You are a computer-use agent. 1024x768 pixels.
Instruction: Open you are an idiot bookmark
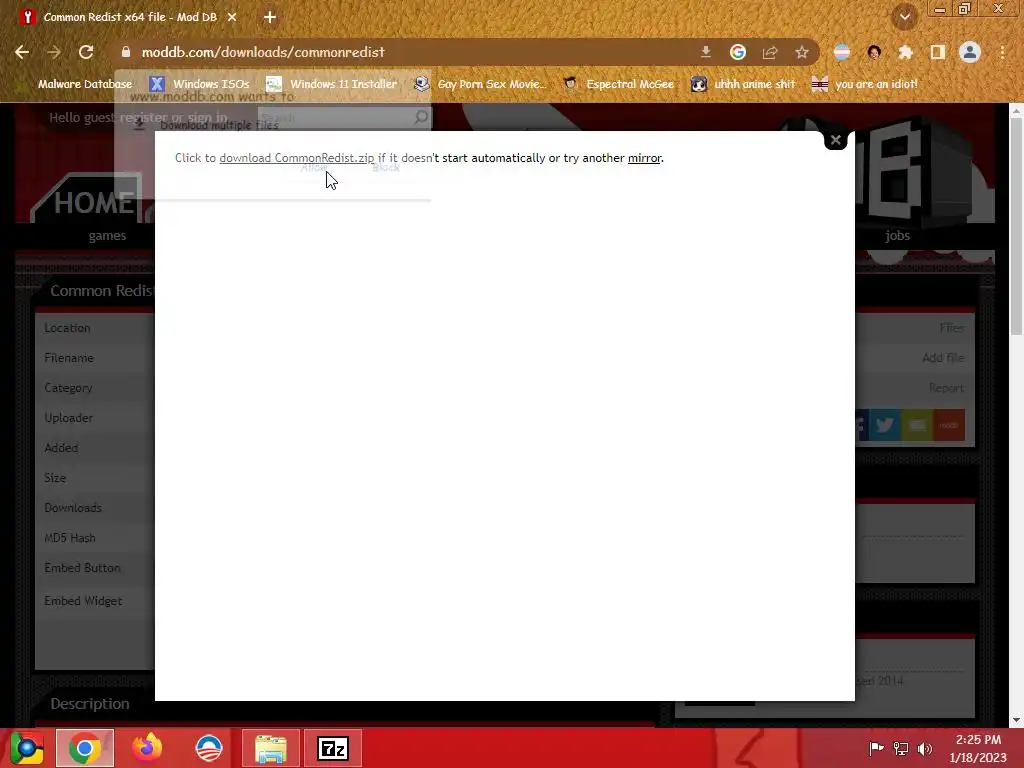pos(865,84)
